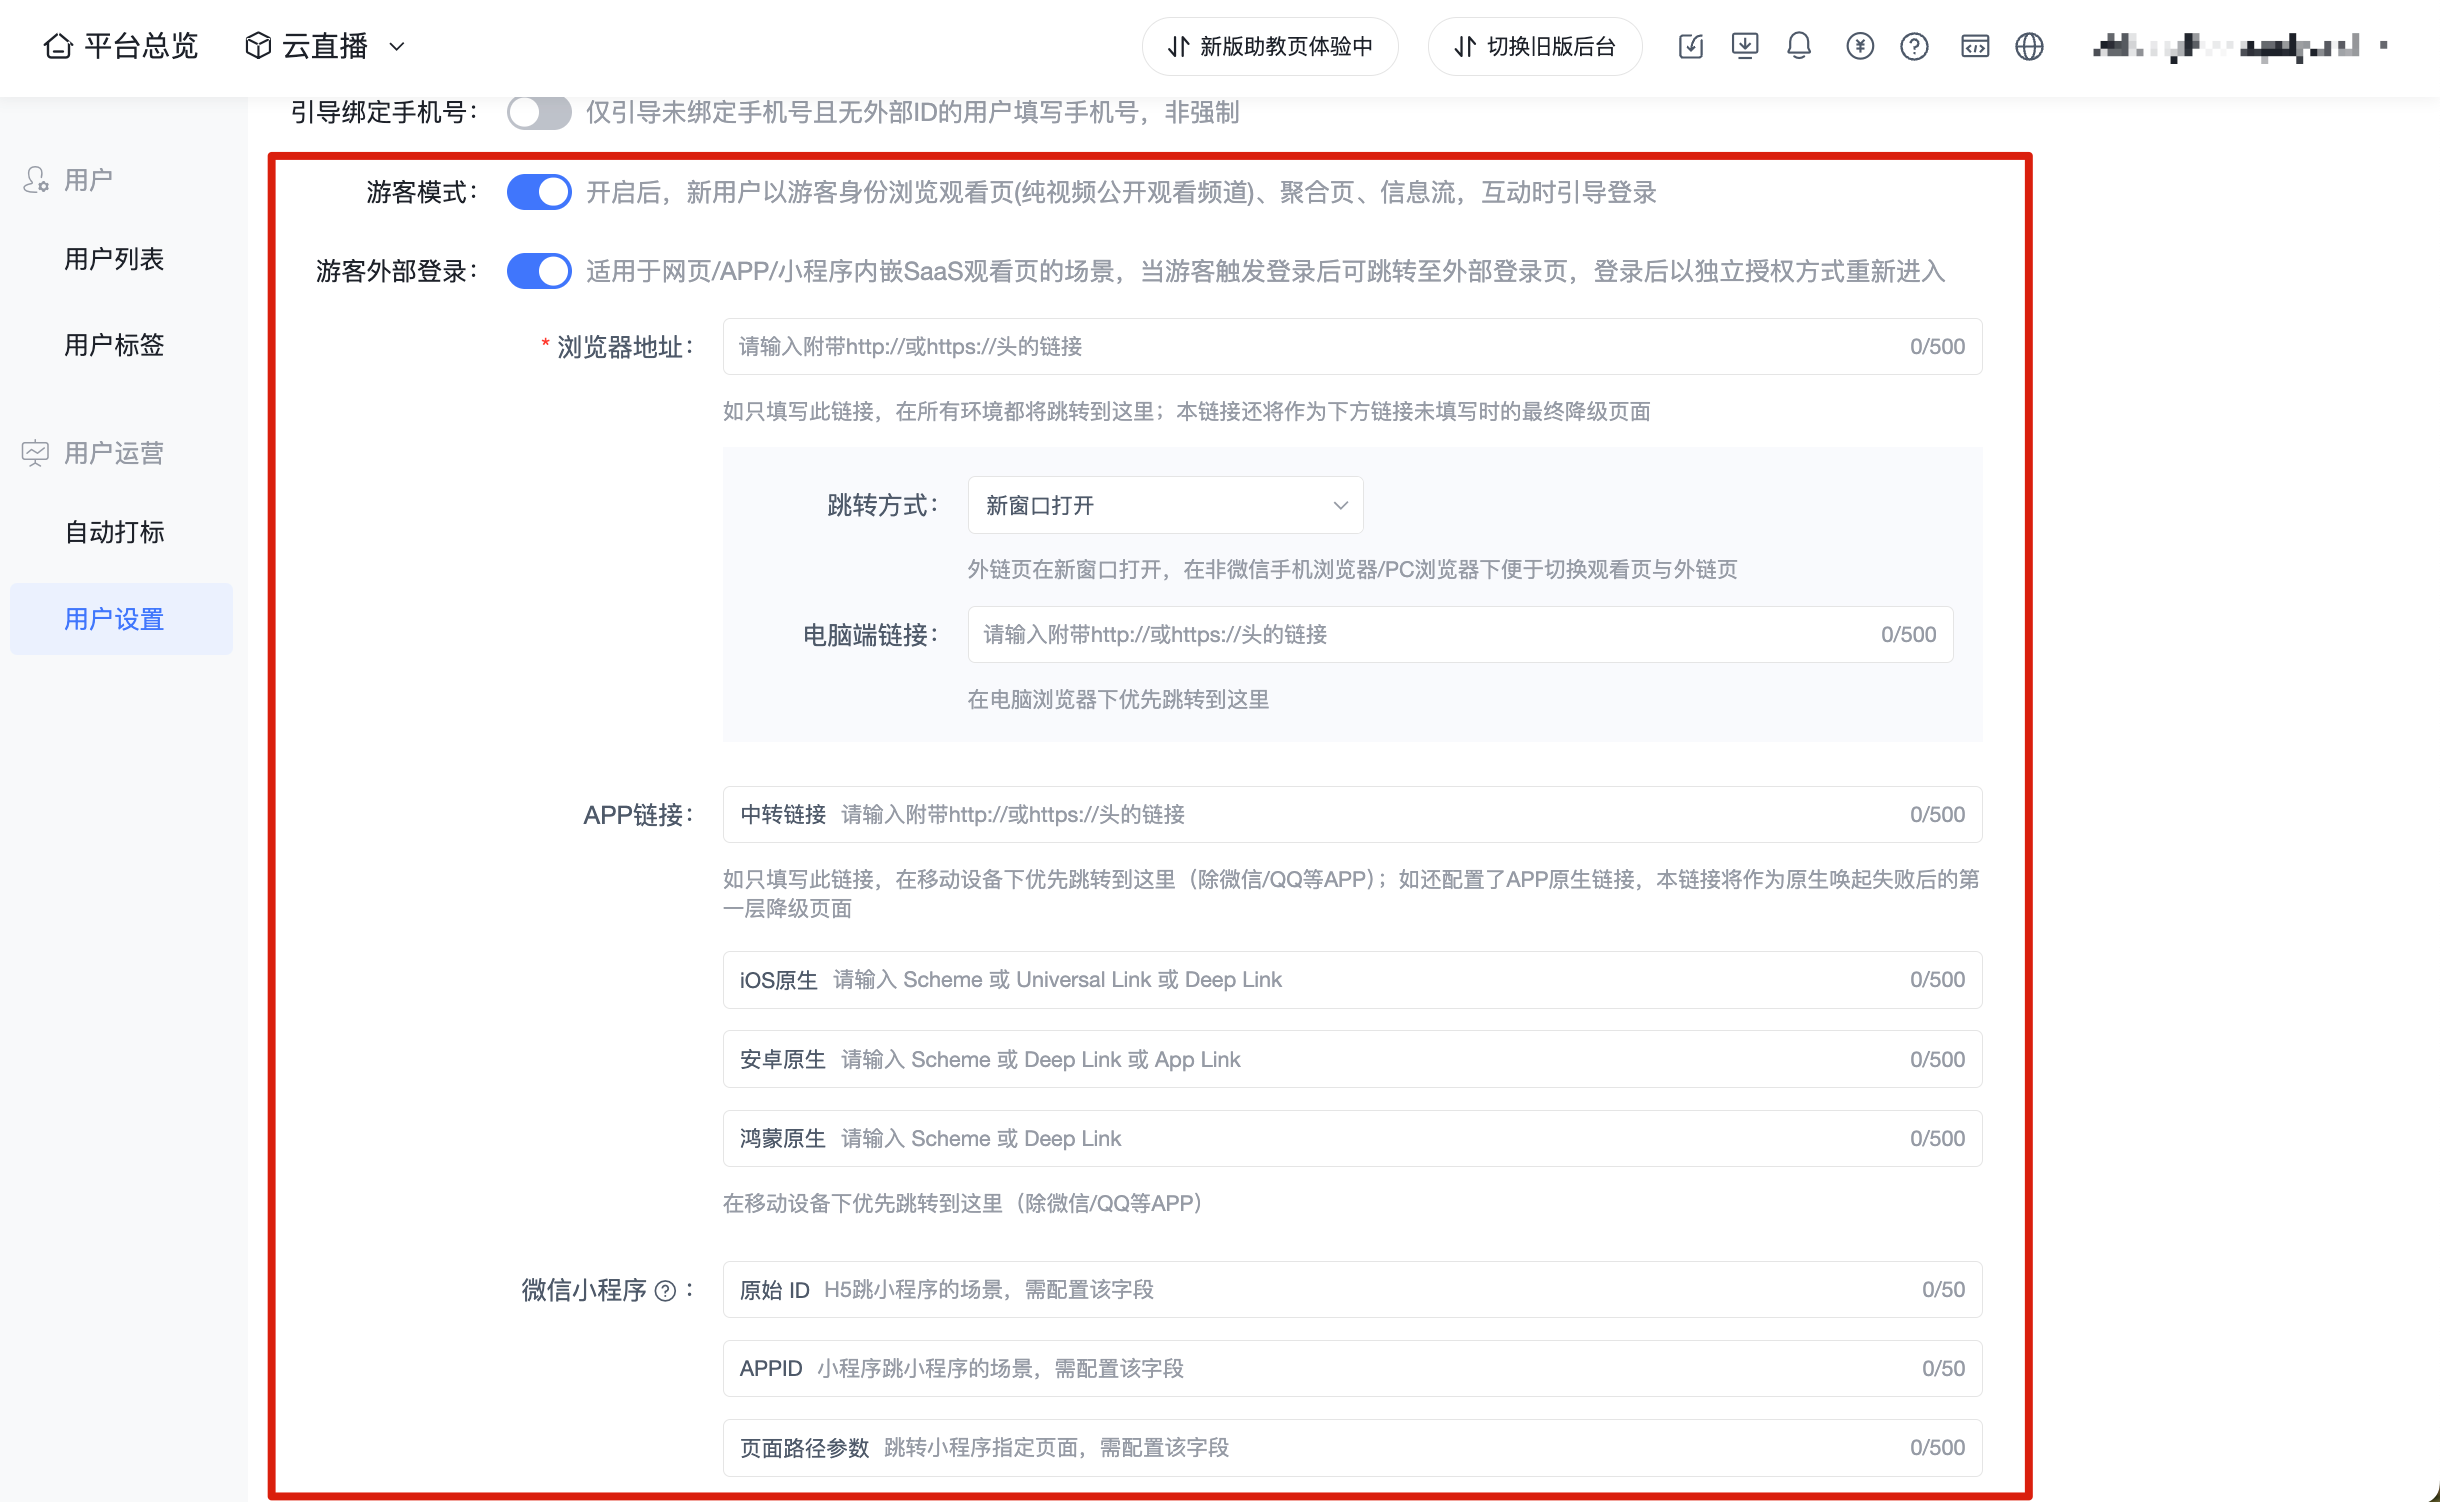Open the globe language icon
The height and width of the screenshot is (1502, 2440).
tap(2029, 46)
